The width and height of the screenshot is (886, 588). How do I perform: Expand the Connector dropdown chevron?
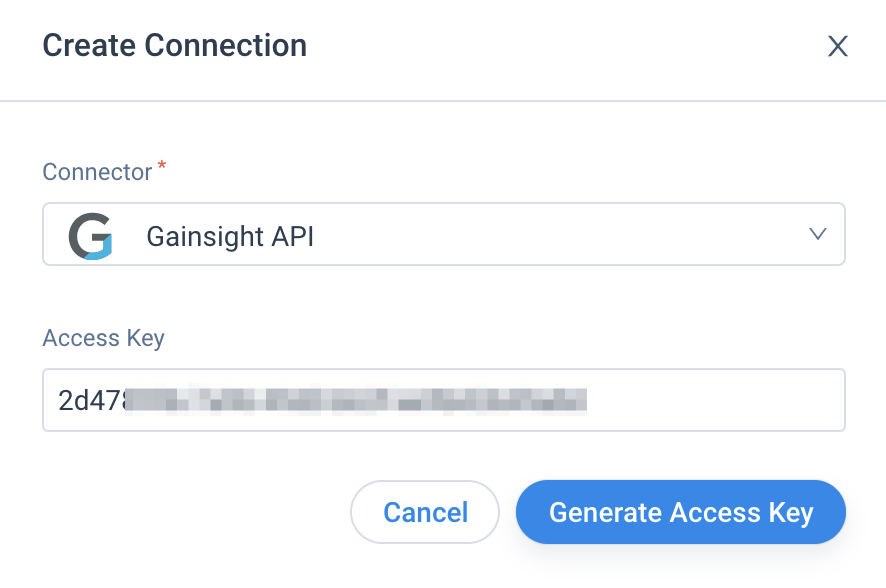pyautogui.click(x=818, y=234)
